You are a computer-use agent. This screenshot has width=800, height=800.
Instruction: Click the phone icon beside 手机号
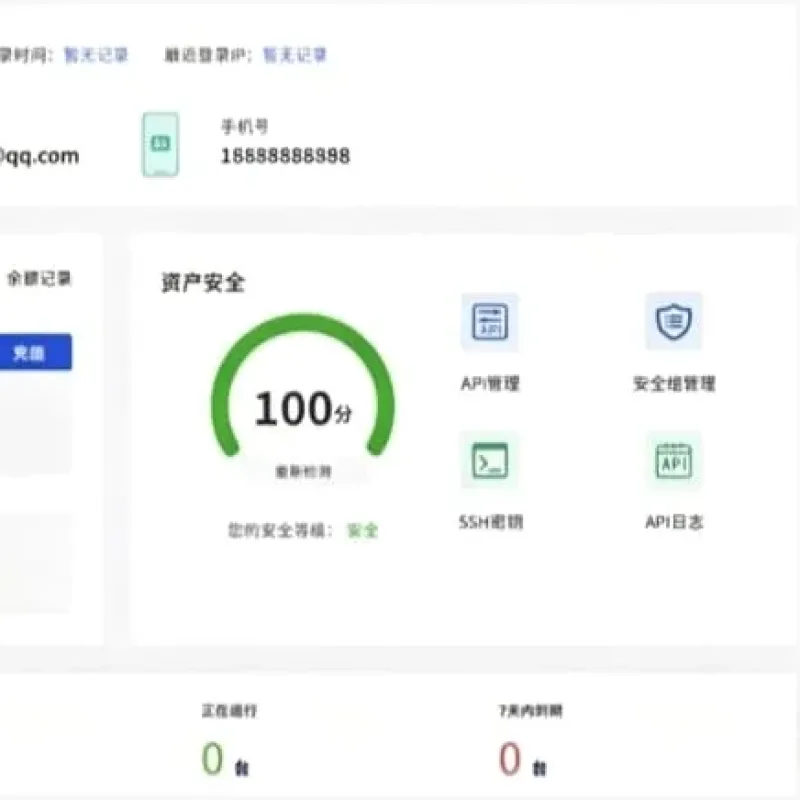160,144
